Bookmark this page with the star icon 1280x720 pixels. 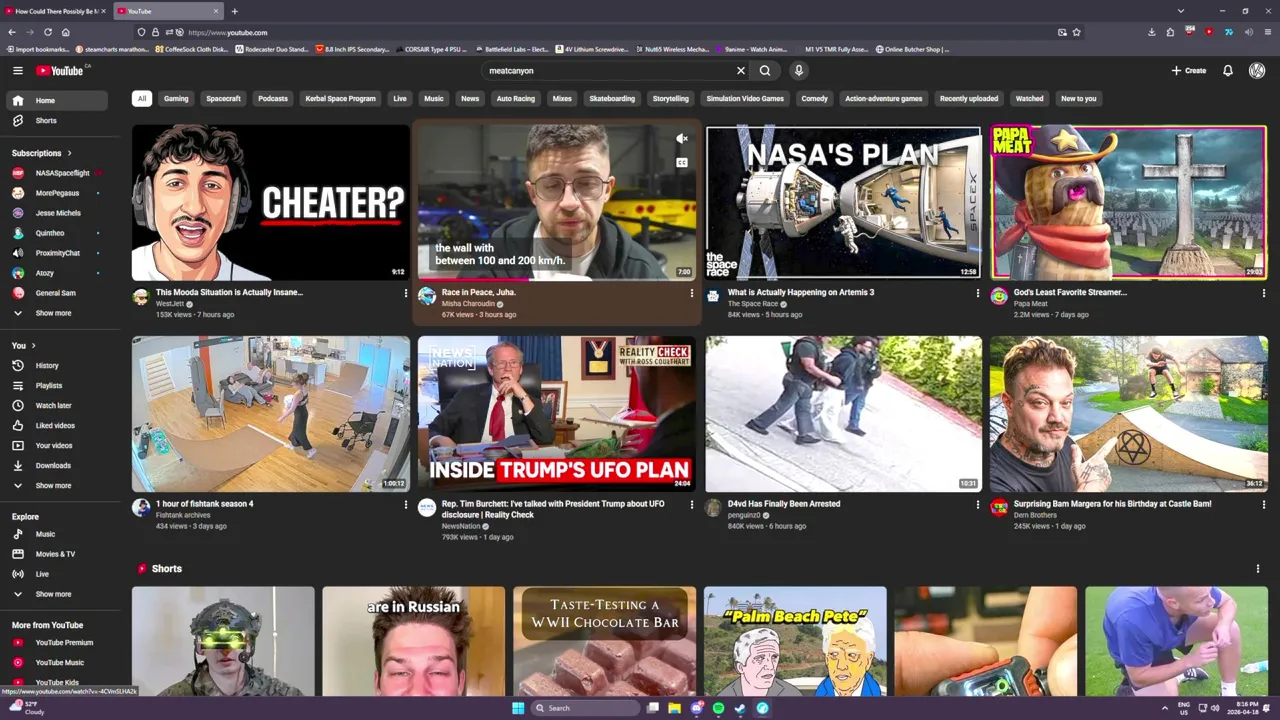click(x=1077, y=32)
